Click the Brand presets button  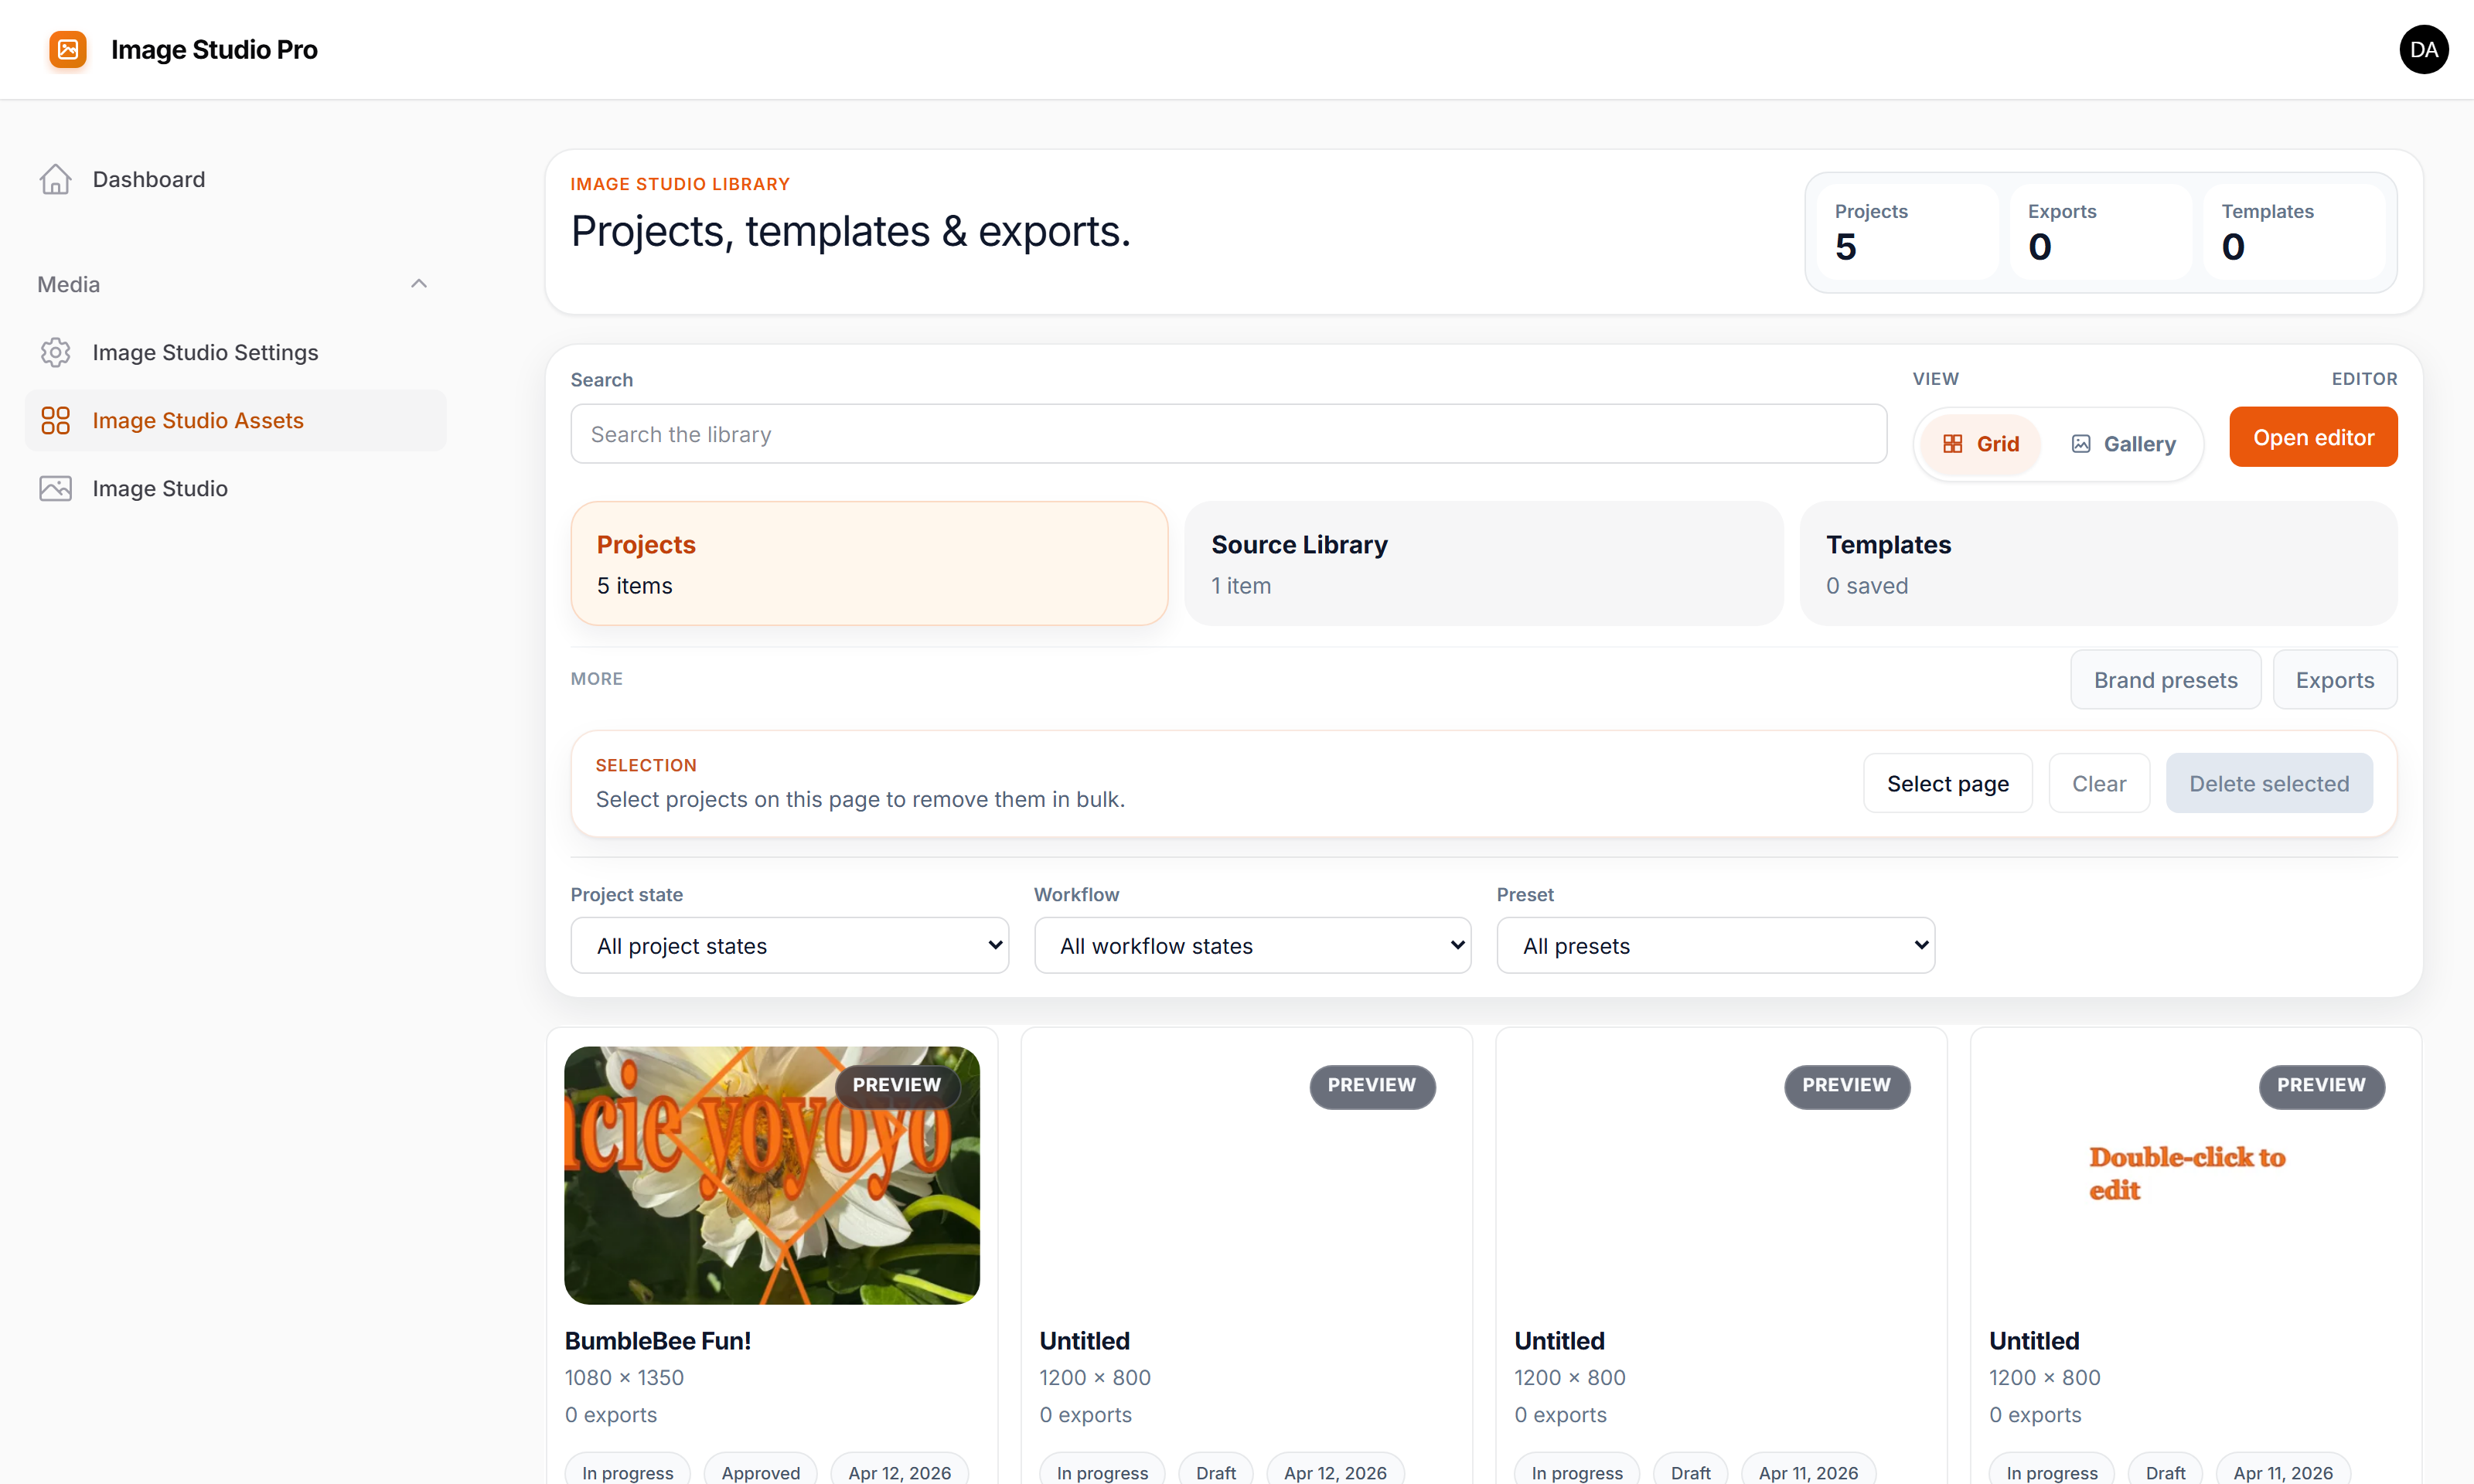[x=2165, y=679]
